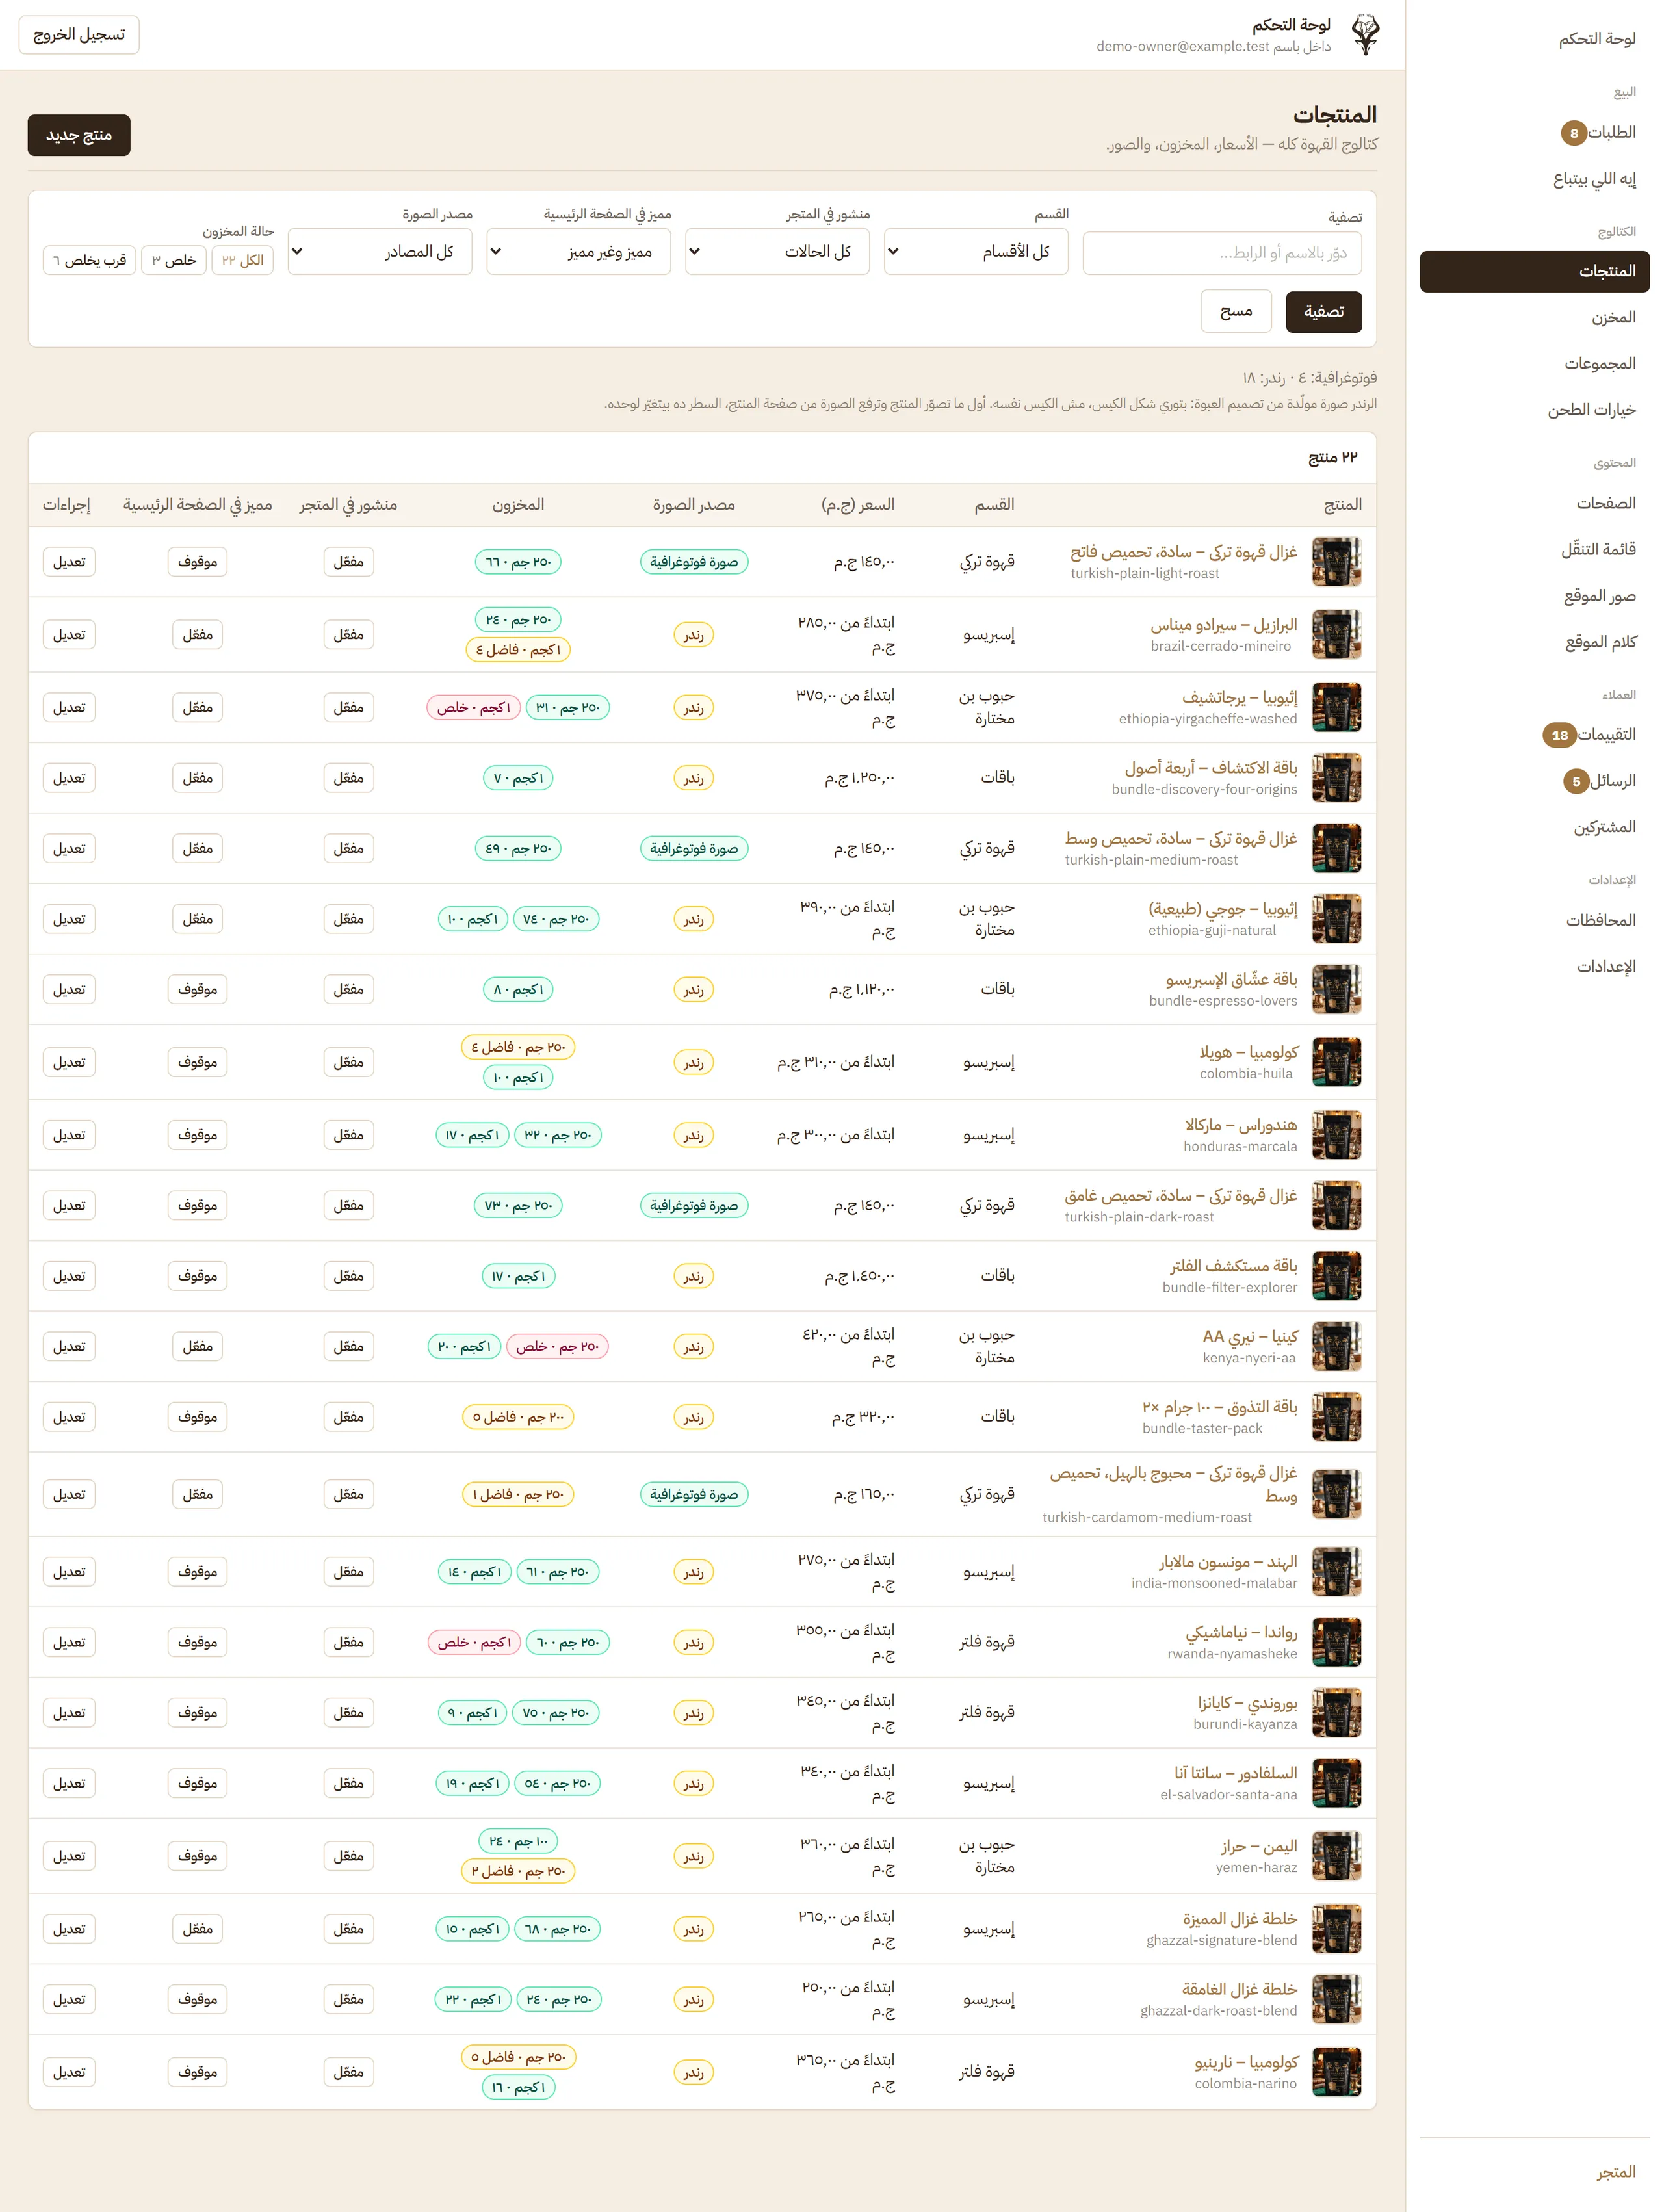
Task: Select the خلص ٣ stock status chip
Action: click(x=174, y=260)
